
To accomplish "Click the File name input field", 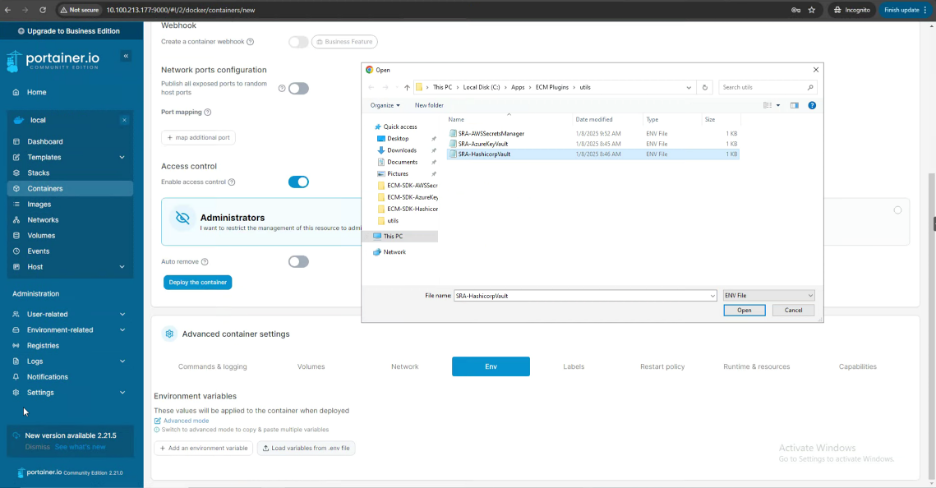I will (x=581, y=296).
